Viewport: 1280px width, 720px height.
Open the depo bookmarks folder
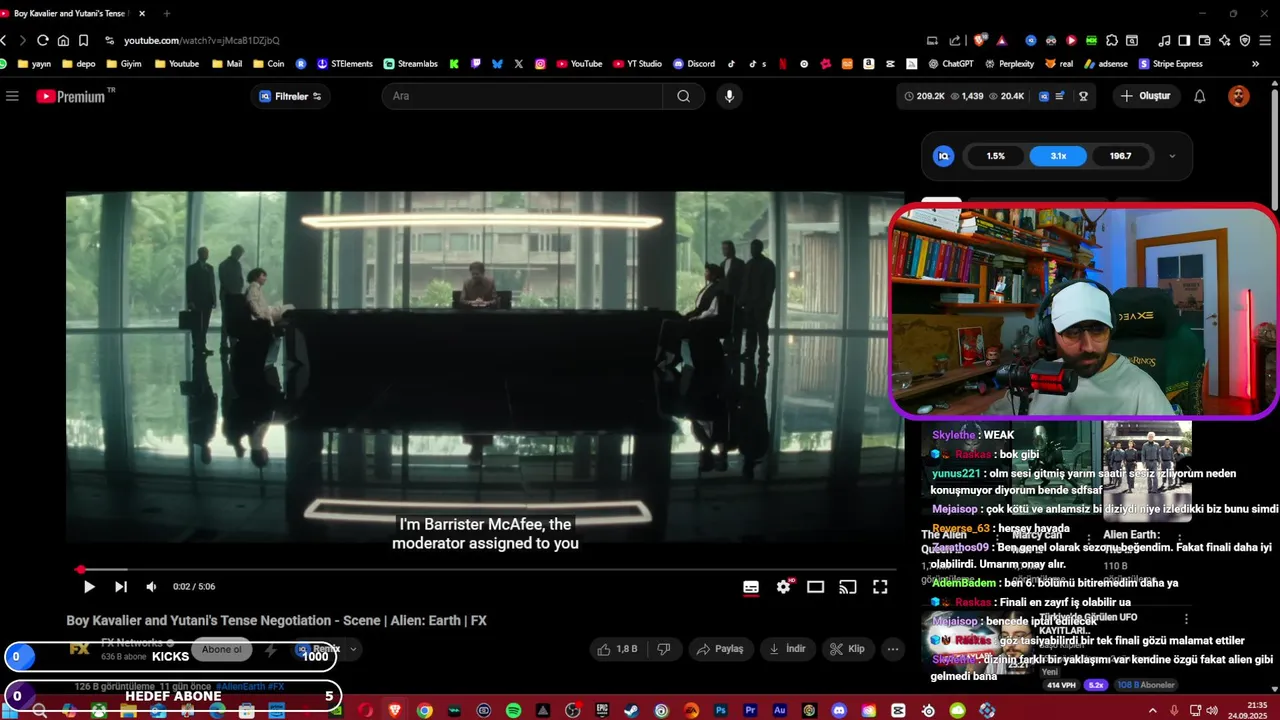point(78,64)
